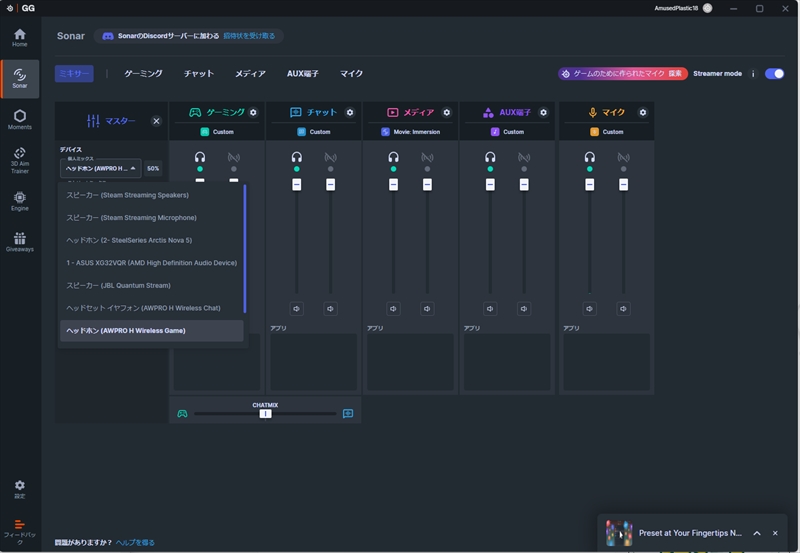Open AUX端子 channel settings gear
This screenshot has height=553, width=800.
pos(543,112)
